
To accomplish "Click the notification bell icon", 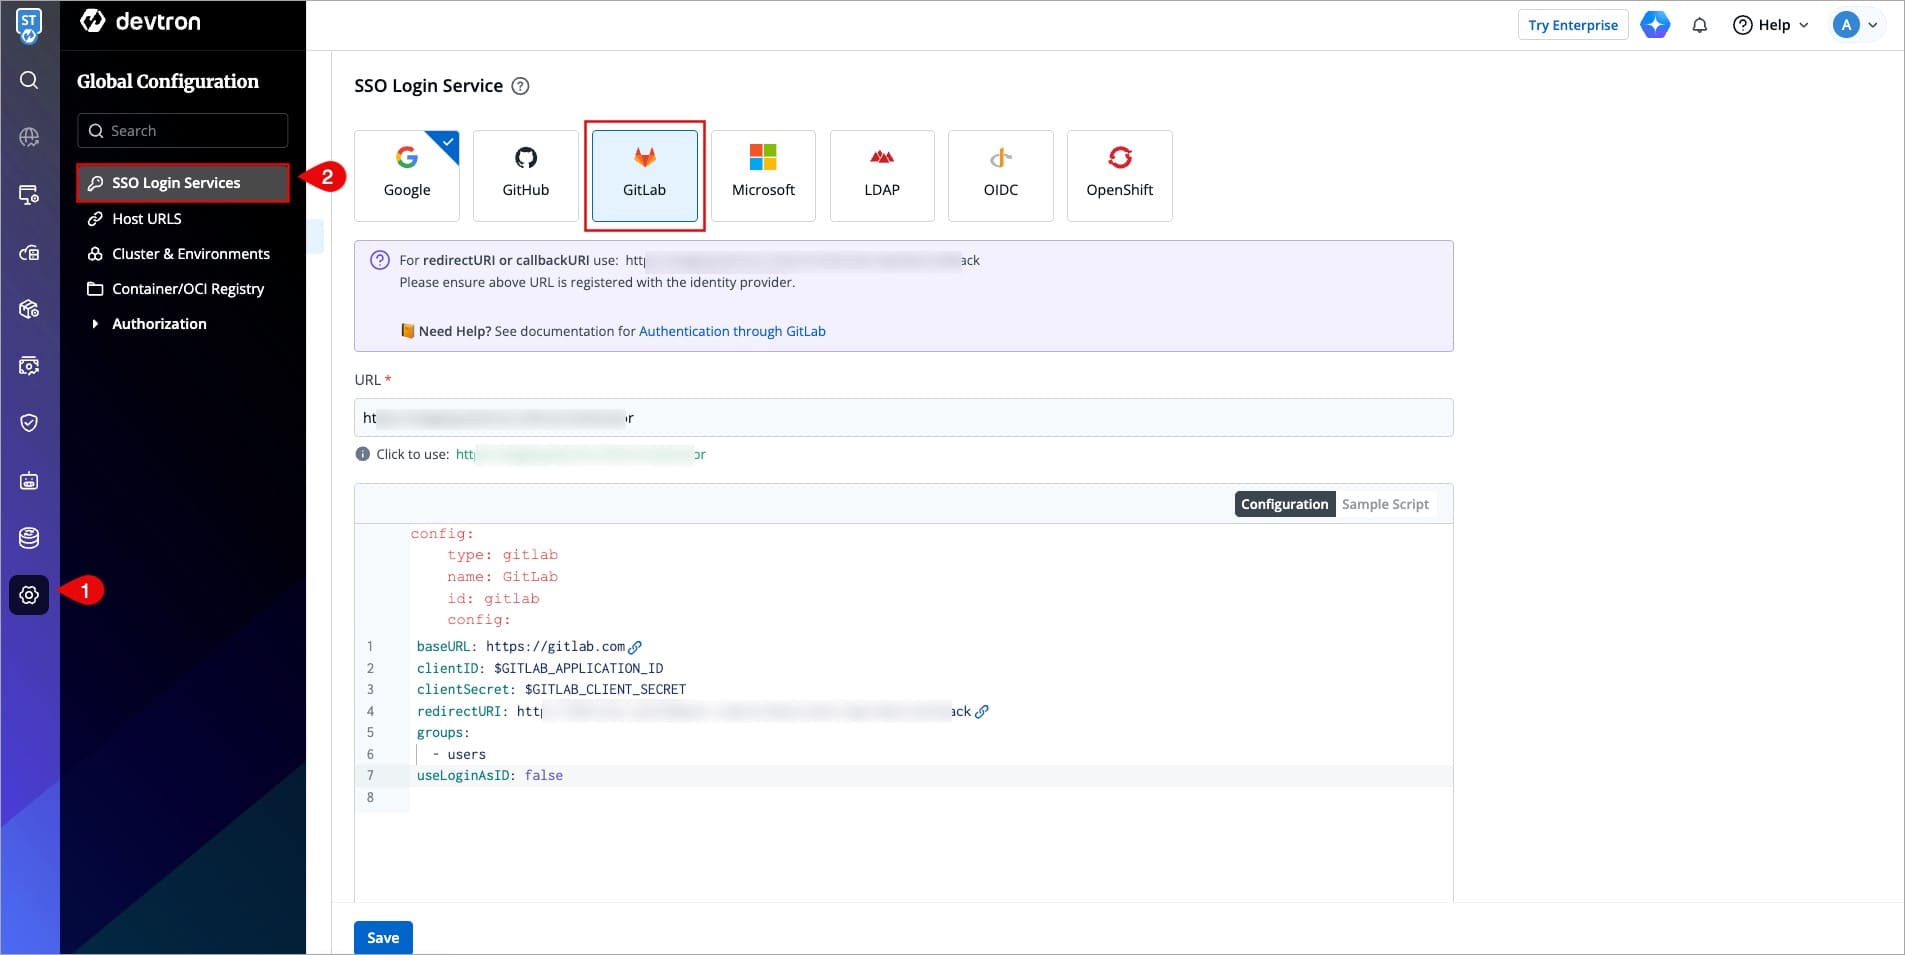I will pyautogui.click(x=1699, y=25).
